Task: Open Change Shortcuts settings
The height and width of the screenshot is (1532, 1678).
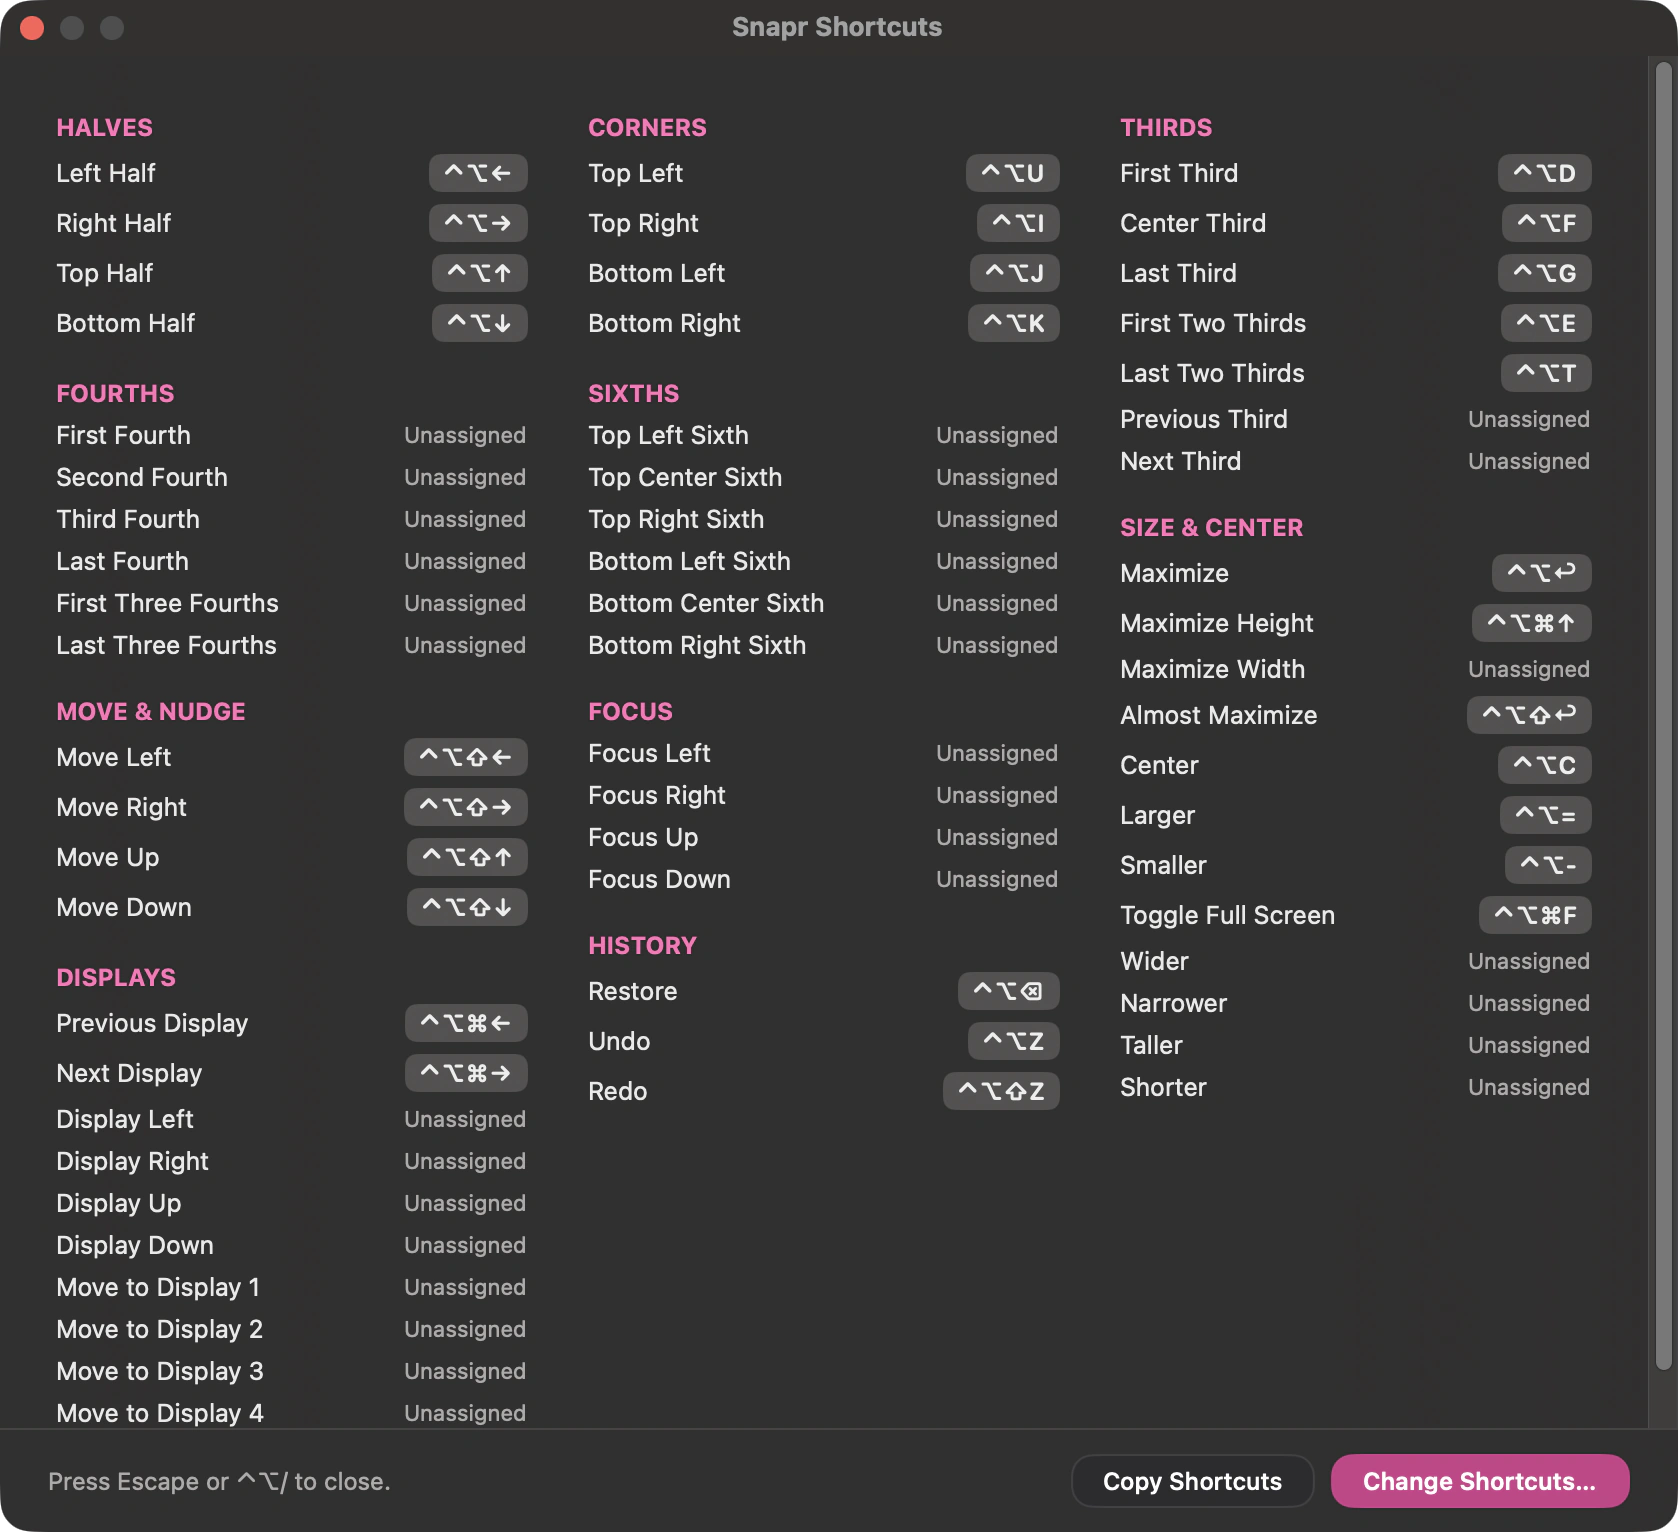Action: click(x=1480, y=1481)
